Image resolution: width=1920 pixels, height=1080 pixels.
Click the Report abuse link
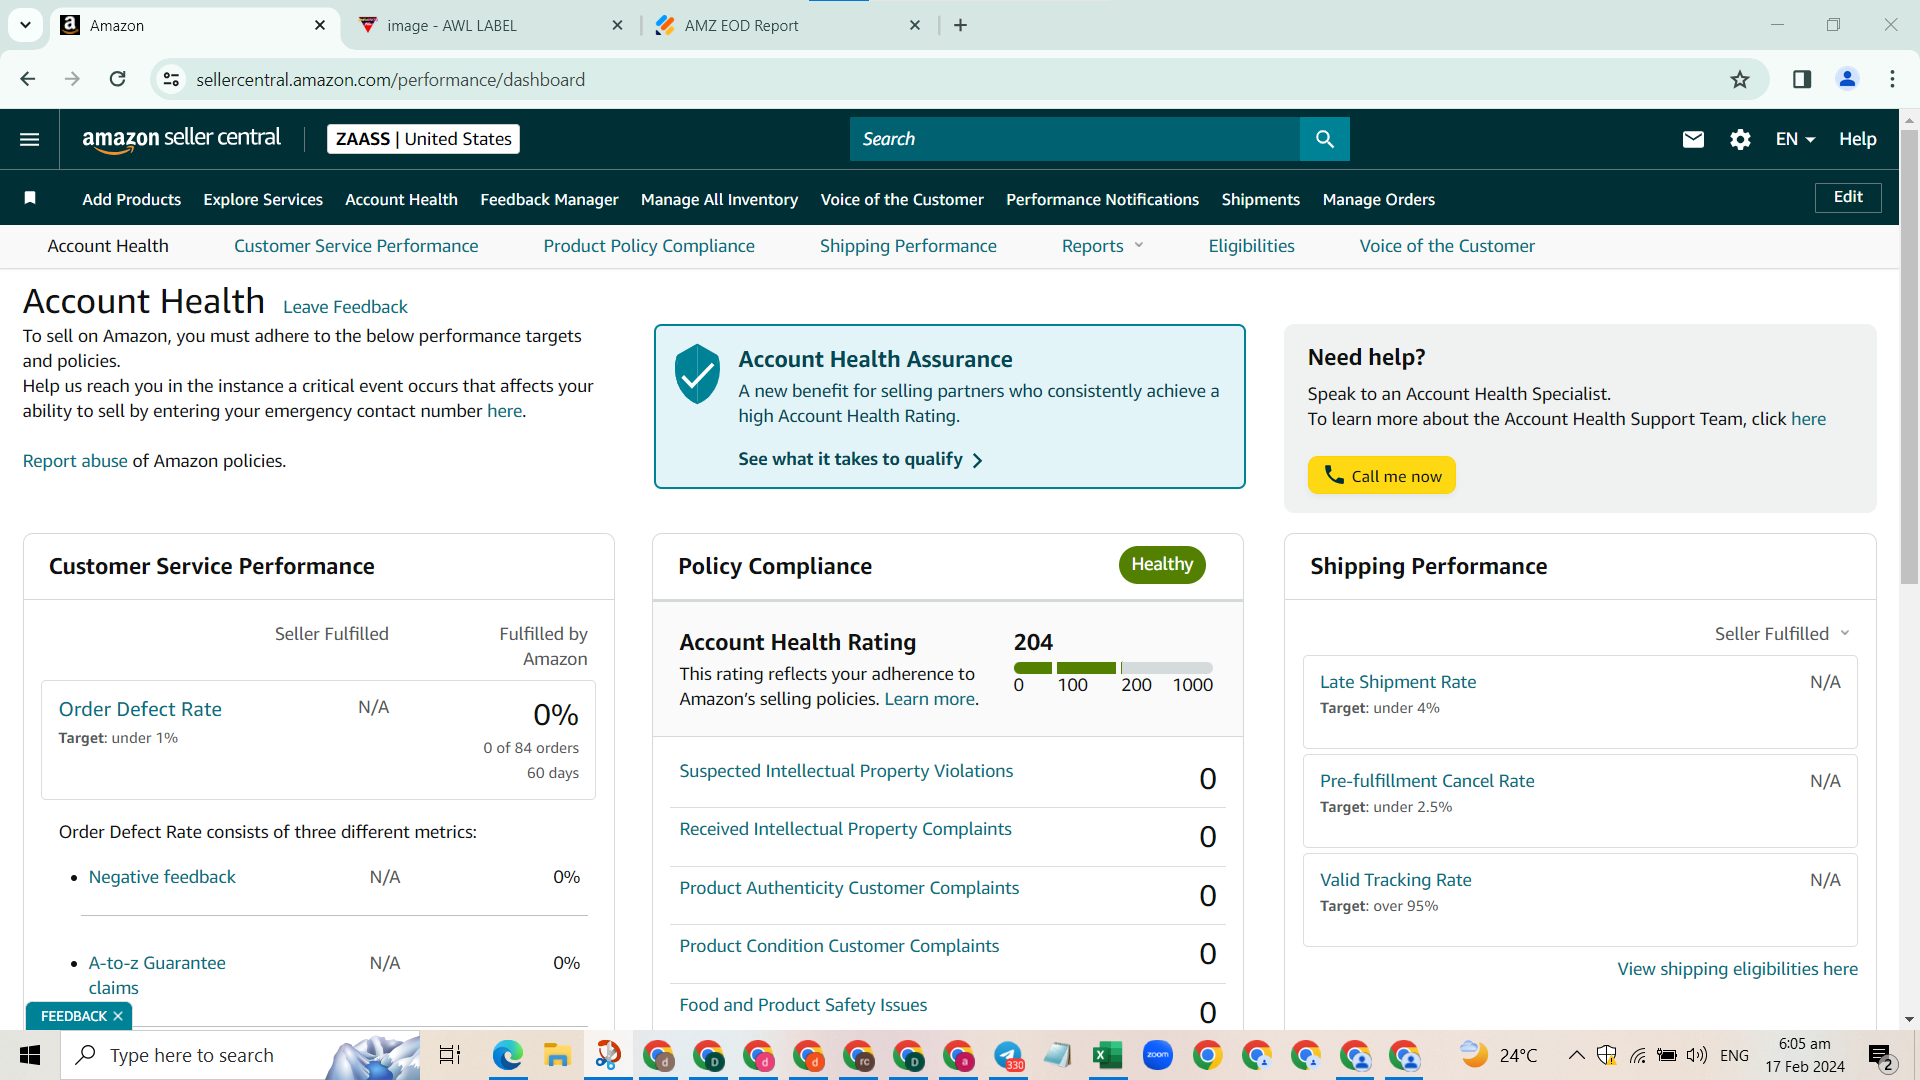(75, 461)
